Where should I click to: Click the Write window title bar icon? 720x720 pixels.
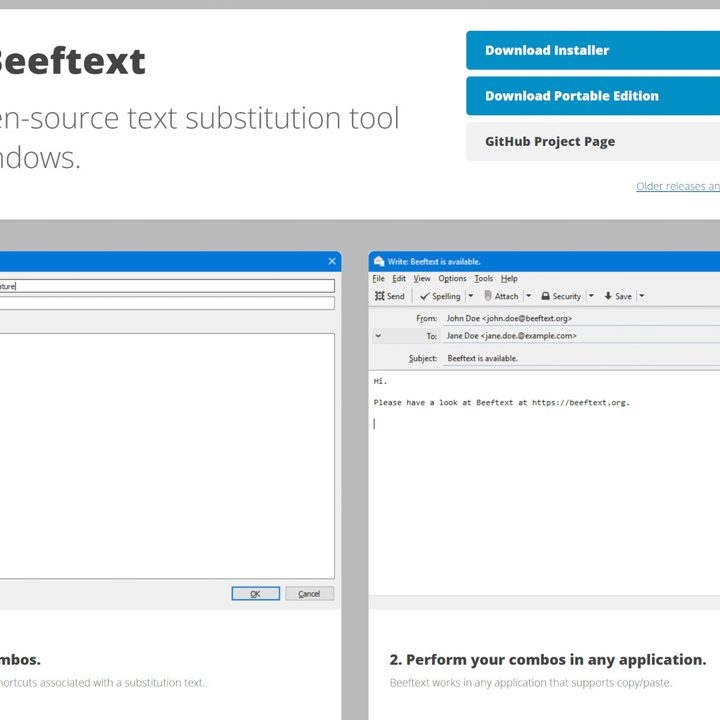(x=379, y=261)
